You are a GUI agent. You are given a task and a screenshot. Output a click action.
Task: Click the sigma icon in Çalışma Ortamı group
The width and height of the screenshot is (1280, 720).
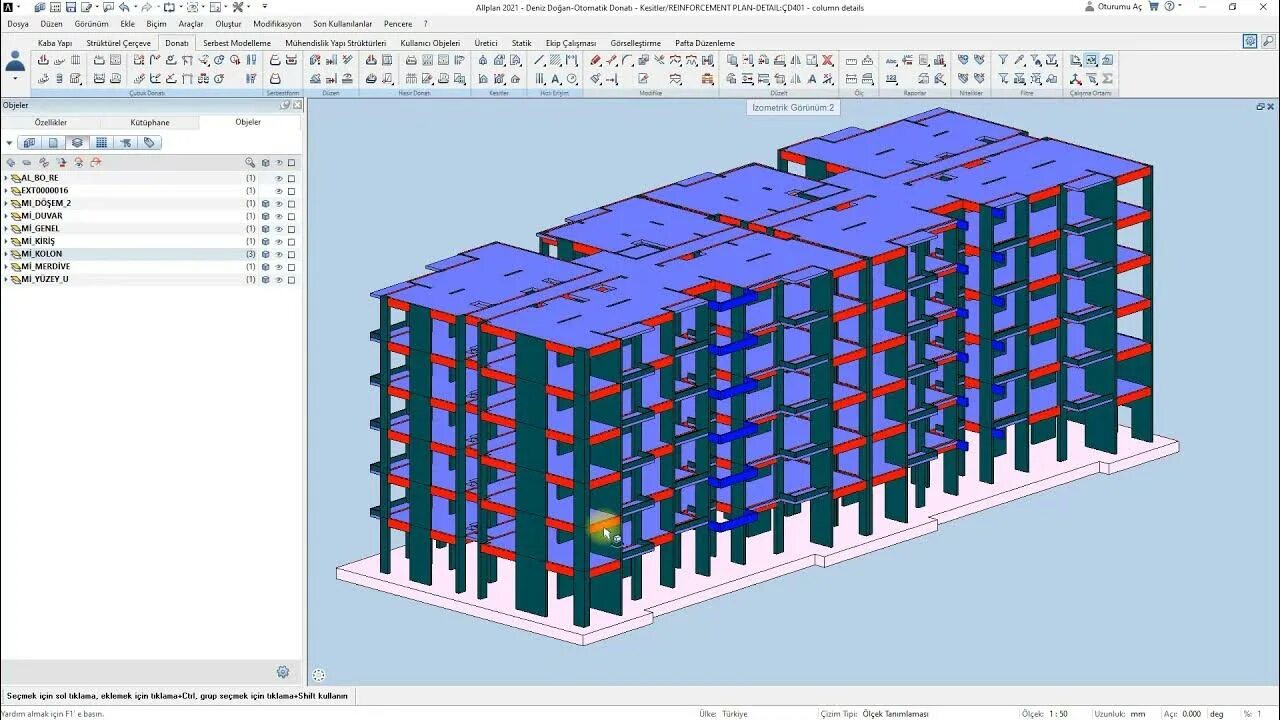coord(1107,79)
